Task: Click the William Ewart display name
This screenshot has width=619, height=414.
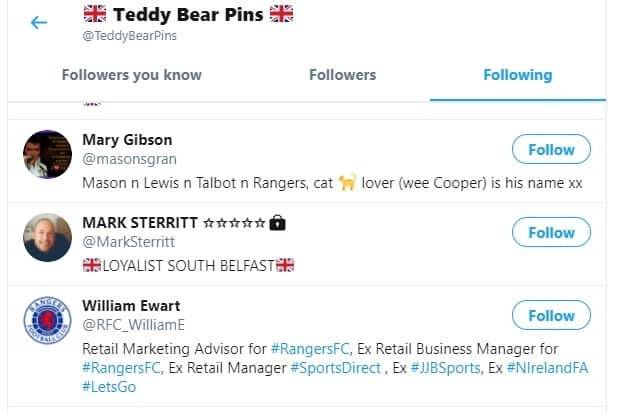Action: (x=130, y=306)
